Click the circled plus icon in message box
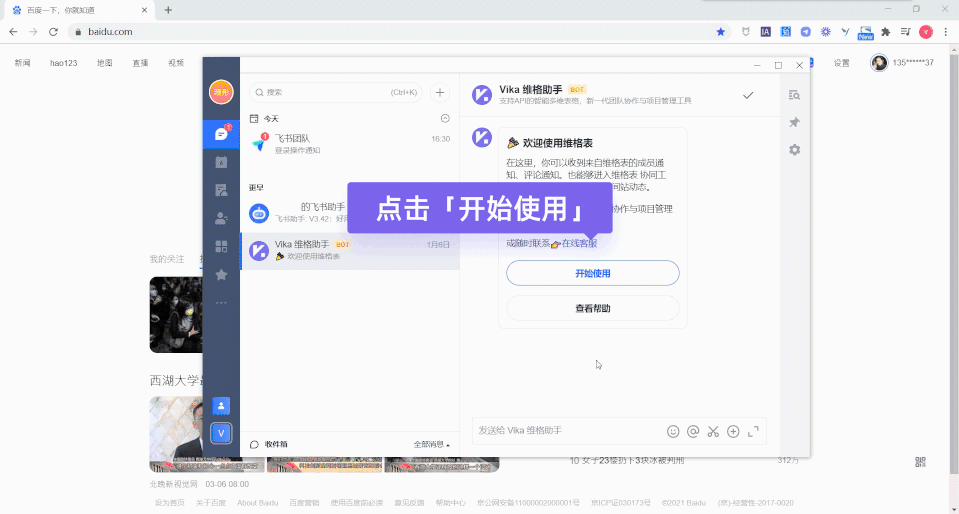959x514 pixels. (x=733, y=431)
